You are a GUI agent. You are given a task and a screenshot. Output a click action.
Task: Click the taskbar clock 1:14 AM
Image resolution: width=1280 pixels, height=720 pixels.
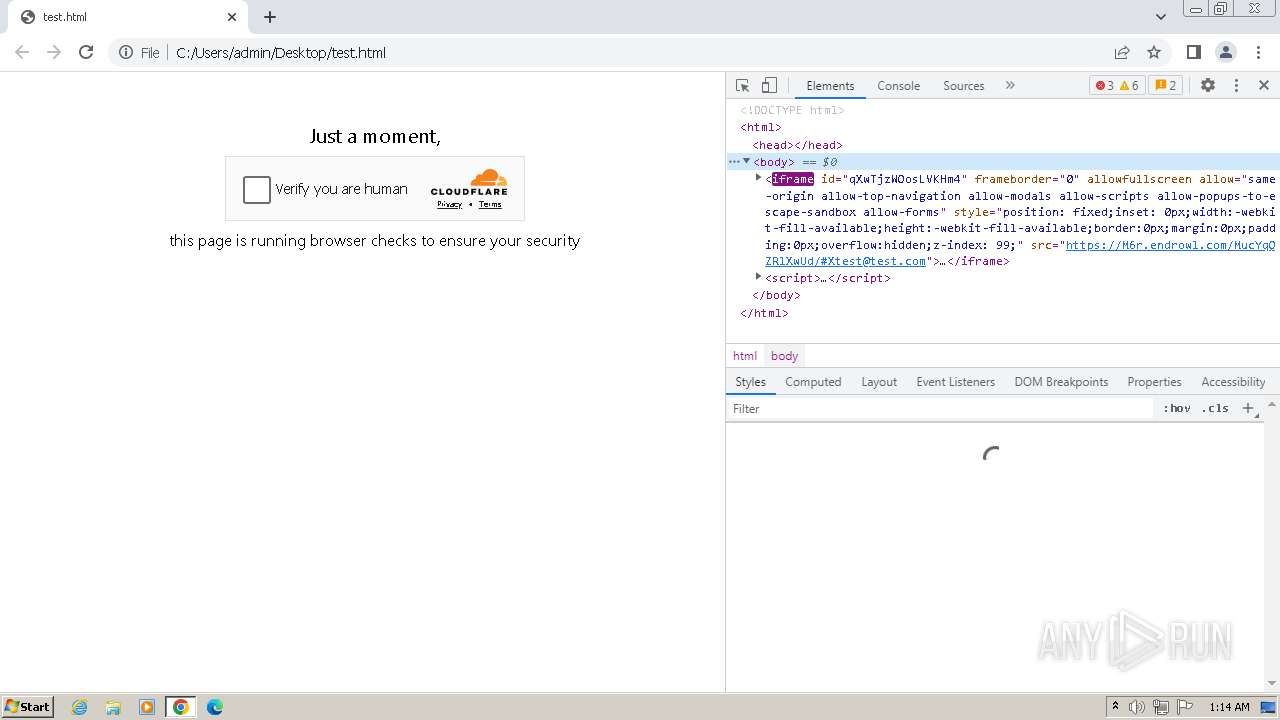click(1229, 707)
